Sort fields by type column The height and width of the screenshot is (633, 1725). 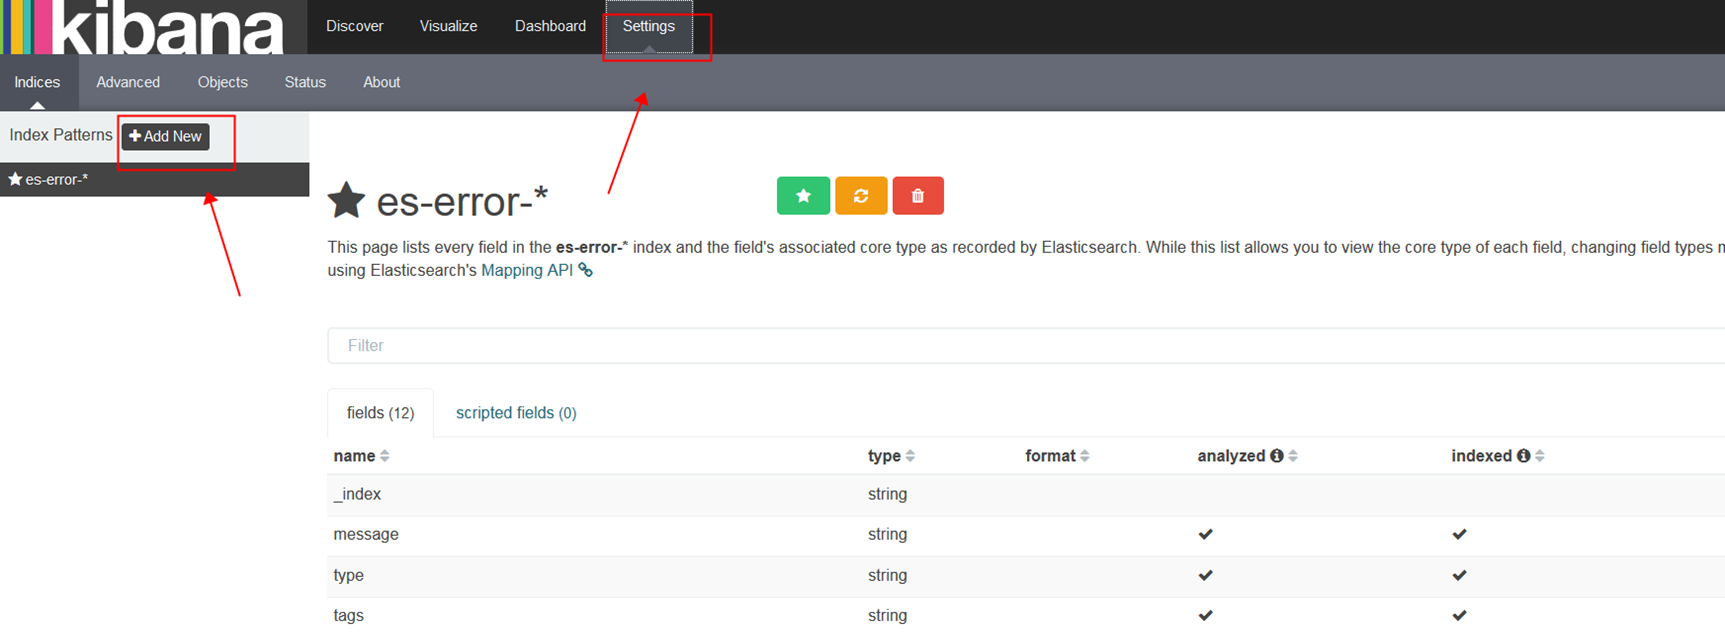(x=909, y=456)
